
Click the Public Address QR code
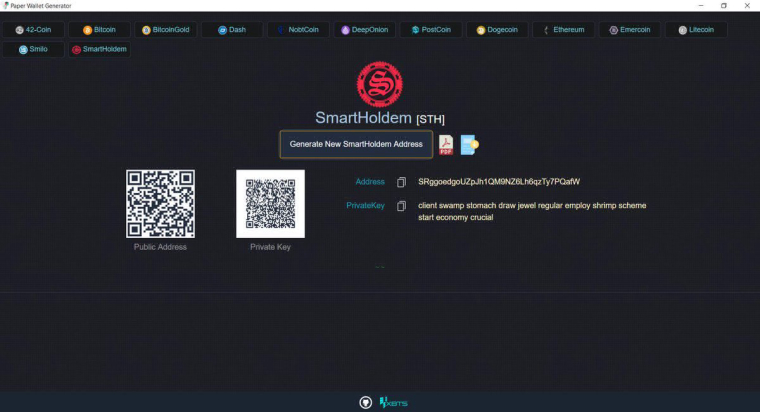coord(160,204)
